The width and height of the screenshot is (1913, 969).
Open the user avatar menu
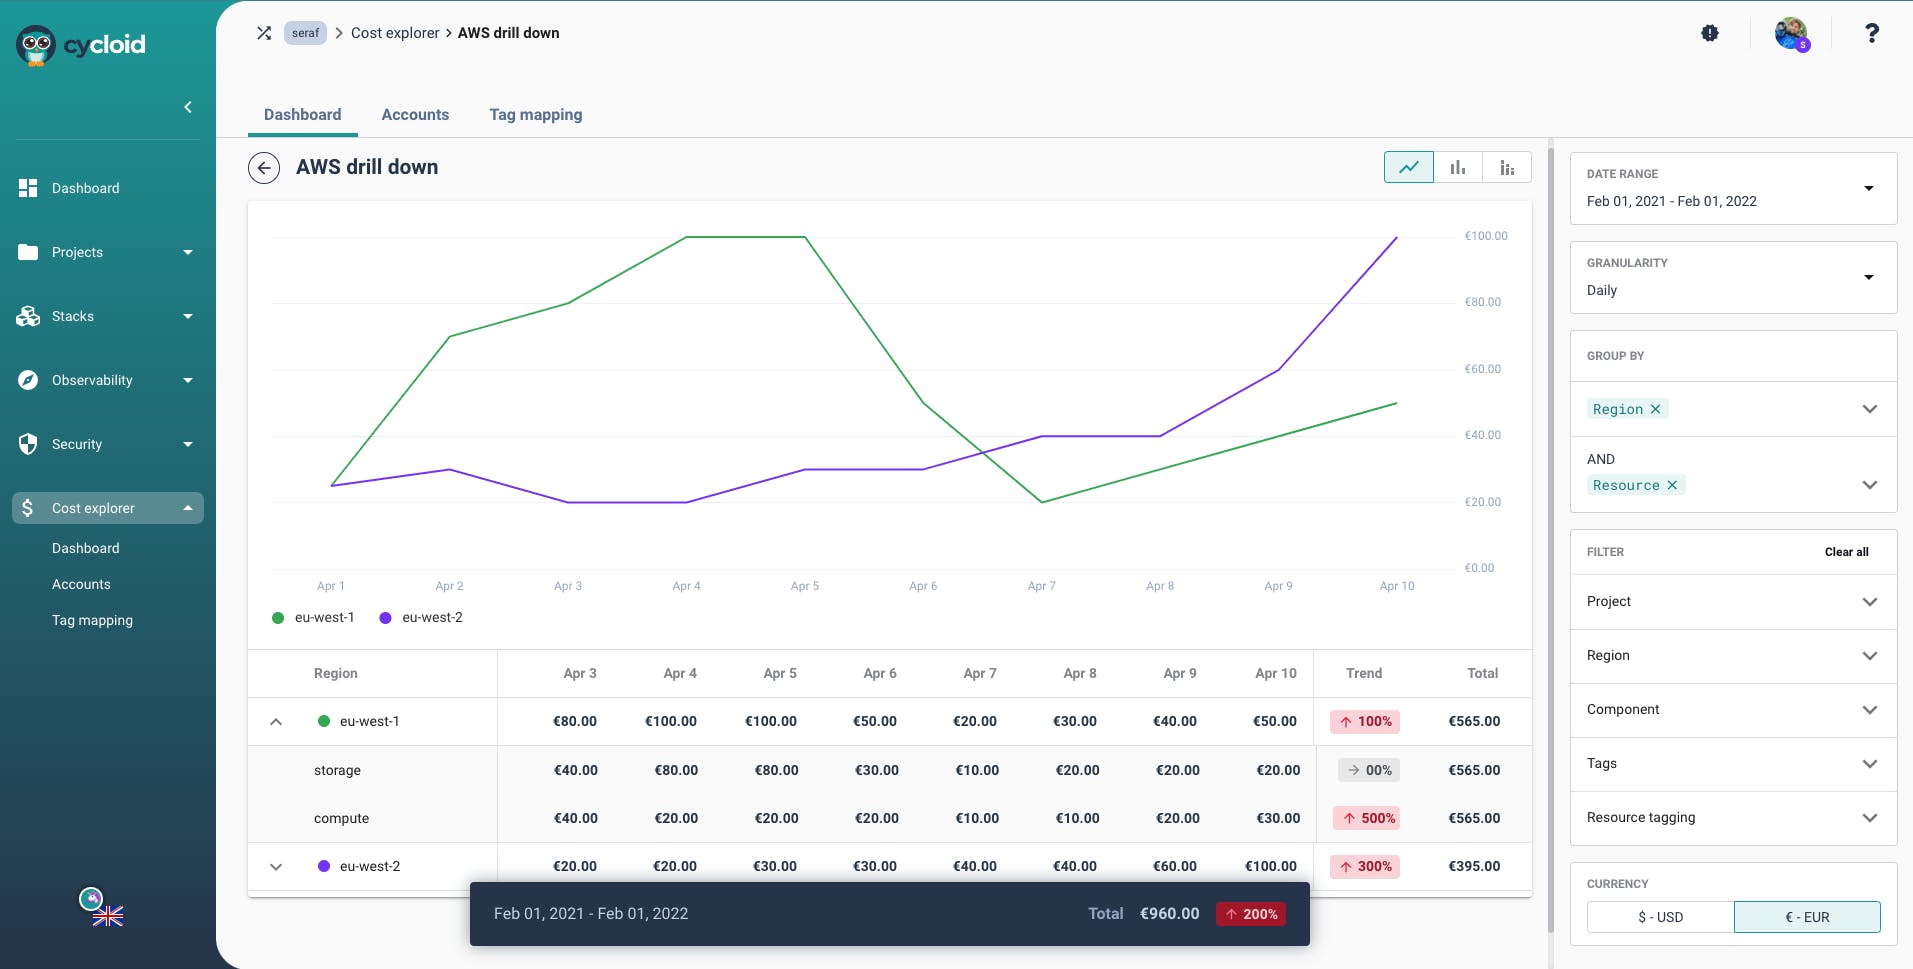1791,33
